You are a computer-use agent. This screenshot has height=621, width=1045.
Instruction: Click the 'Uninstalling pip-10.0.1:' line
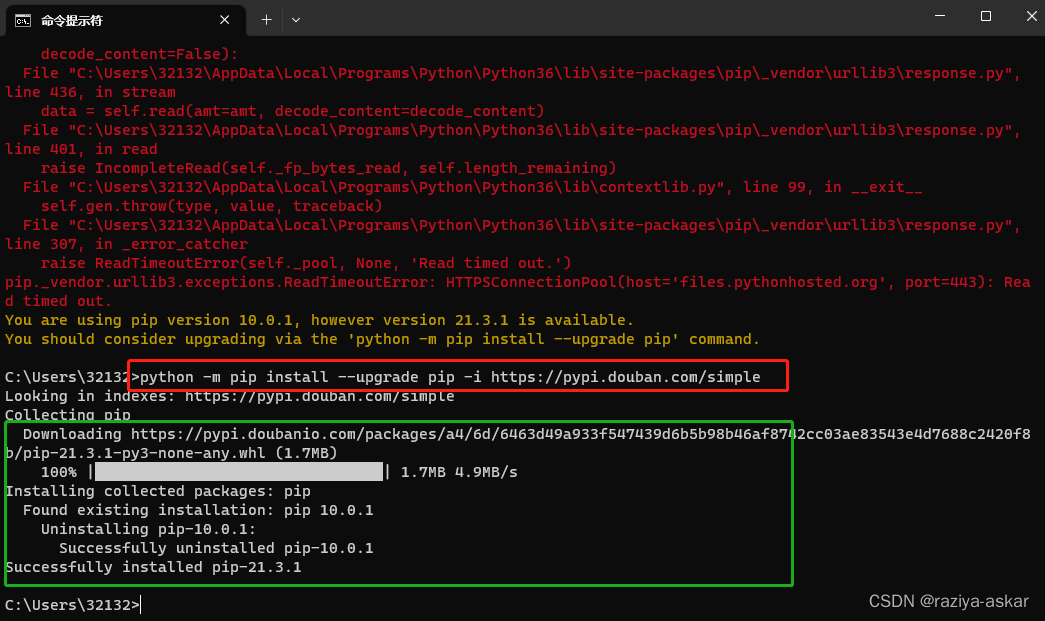point(148,529)
